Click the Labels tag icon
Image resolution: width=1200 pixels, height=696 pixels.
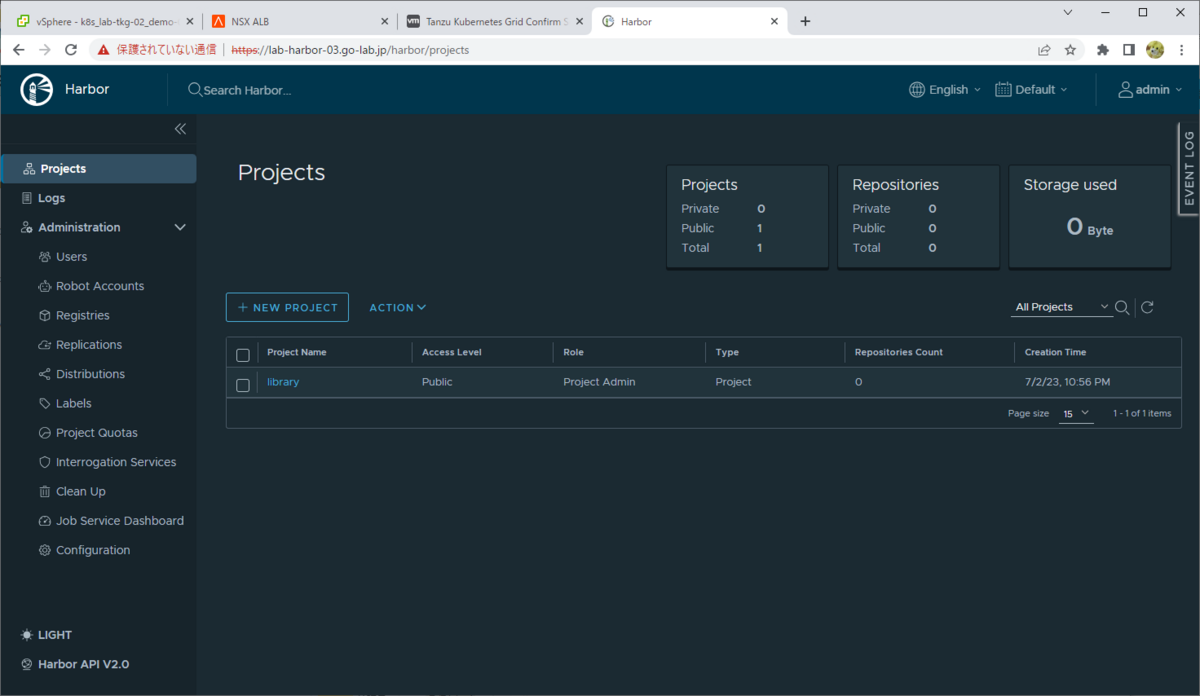45,403
